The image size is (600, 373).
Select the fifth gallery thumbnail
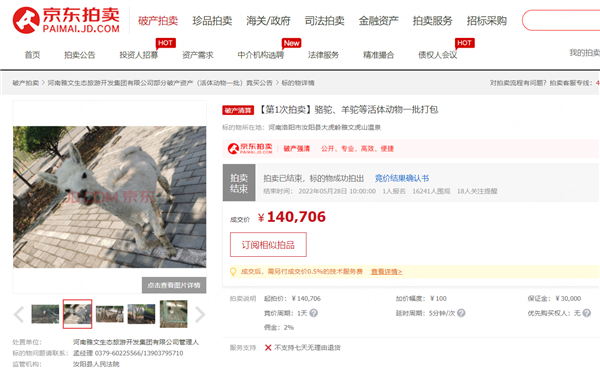tap(174, 314)
